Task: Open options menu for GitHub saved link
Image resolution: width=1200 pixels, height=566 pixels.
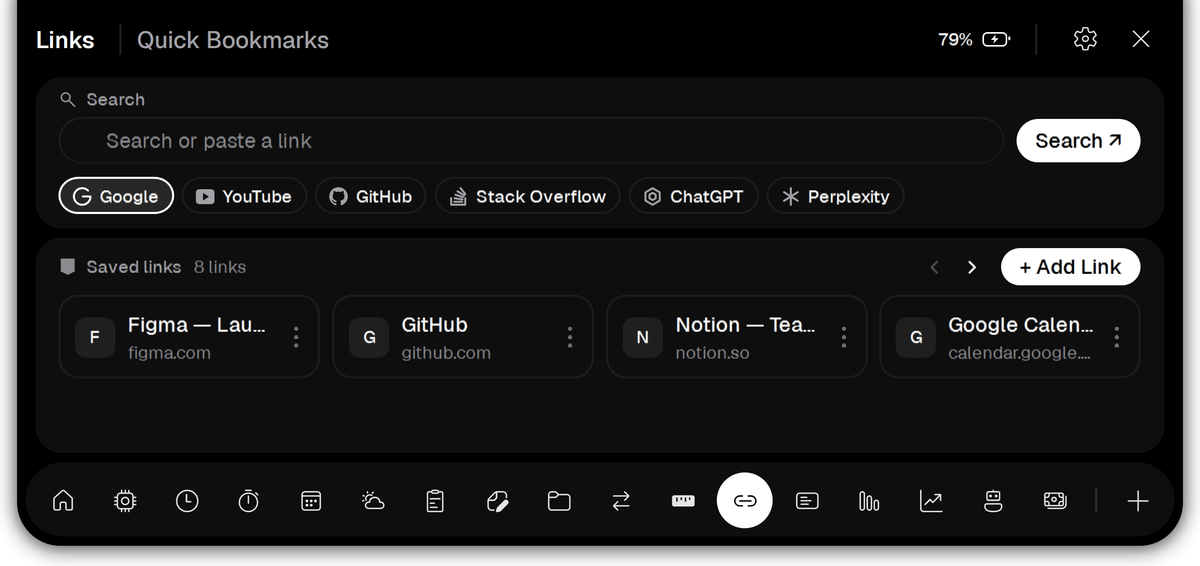Action: pos(570,337)
